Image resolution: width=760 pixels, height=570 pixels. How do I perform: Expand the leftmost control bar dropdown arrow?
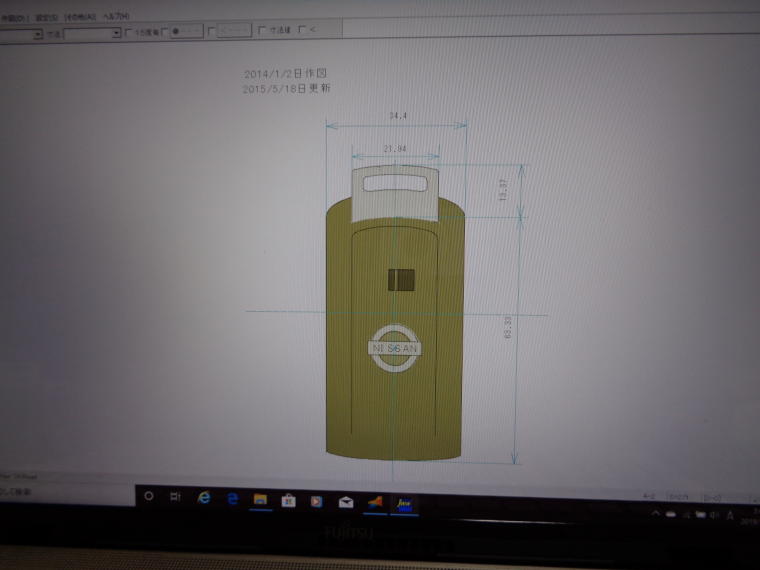tap(37, 34)
